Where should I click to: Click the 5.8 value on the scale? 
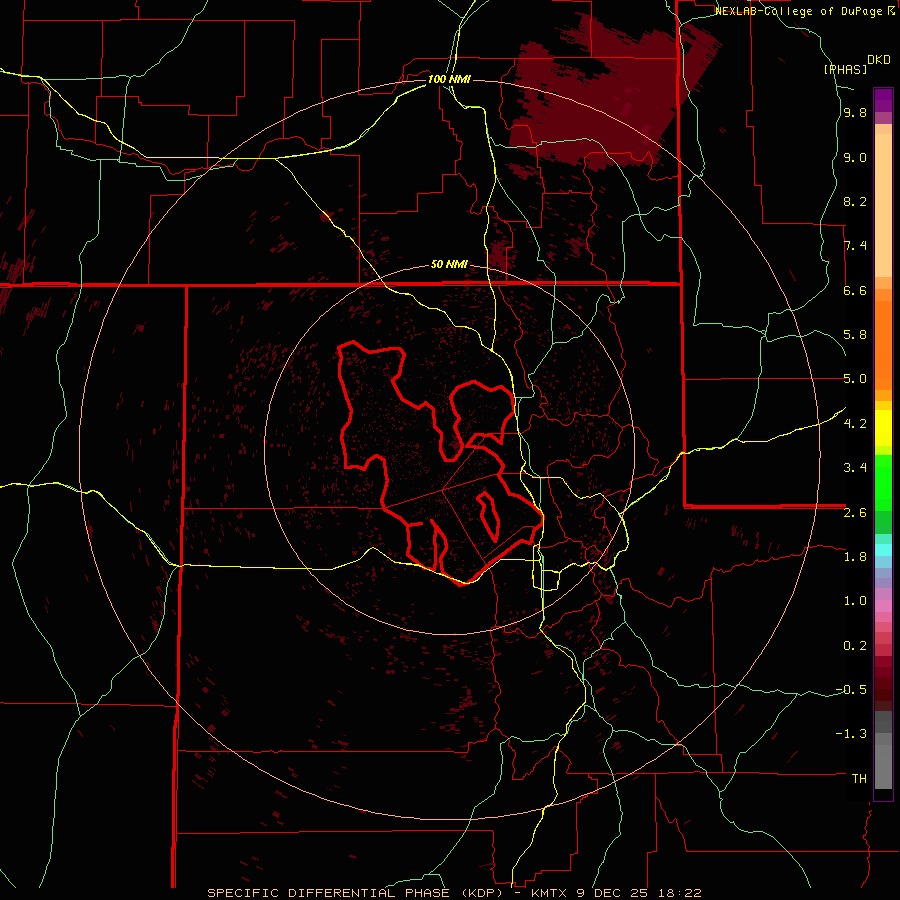coord(855,335)
